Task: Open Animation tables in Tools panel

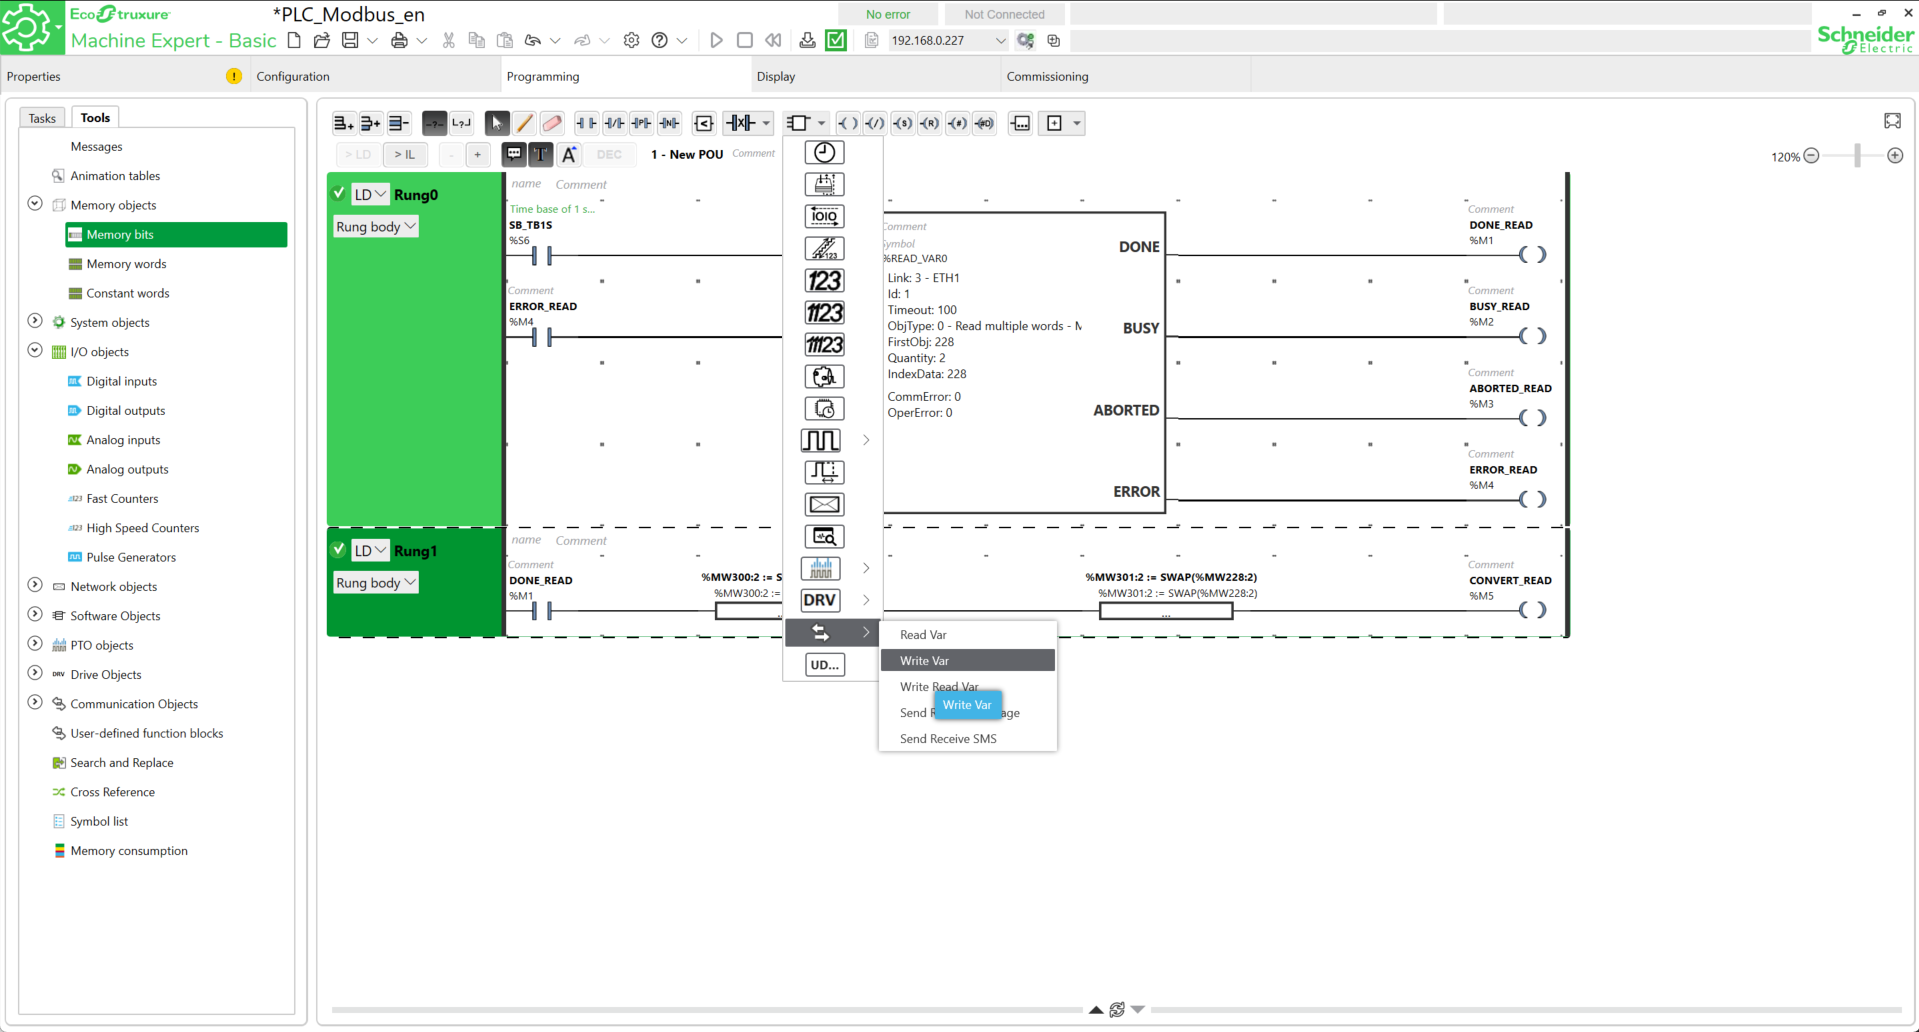Action: pos(115,176)
